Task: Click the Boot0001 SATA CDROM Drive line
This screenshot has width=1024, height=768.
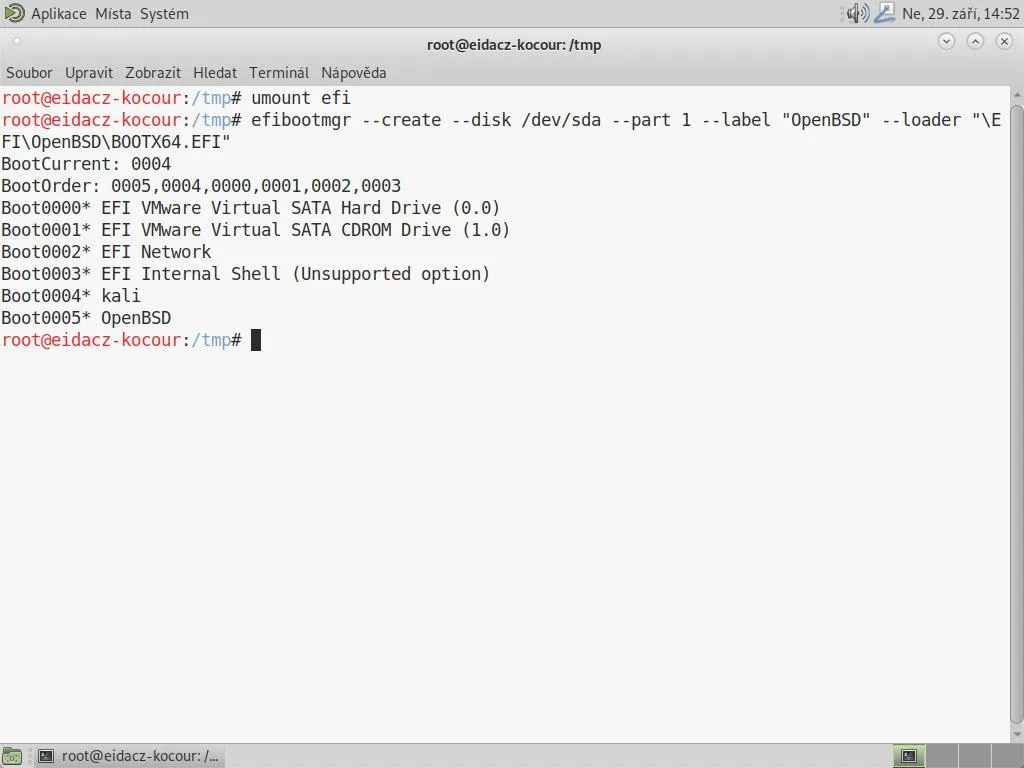Action: click(255, 230)
